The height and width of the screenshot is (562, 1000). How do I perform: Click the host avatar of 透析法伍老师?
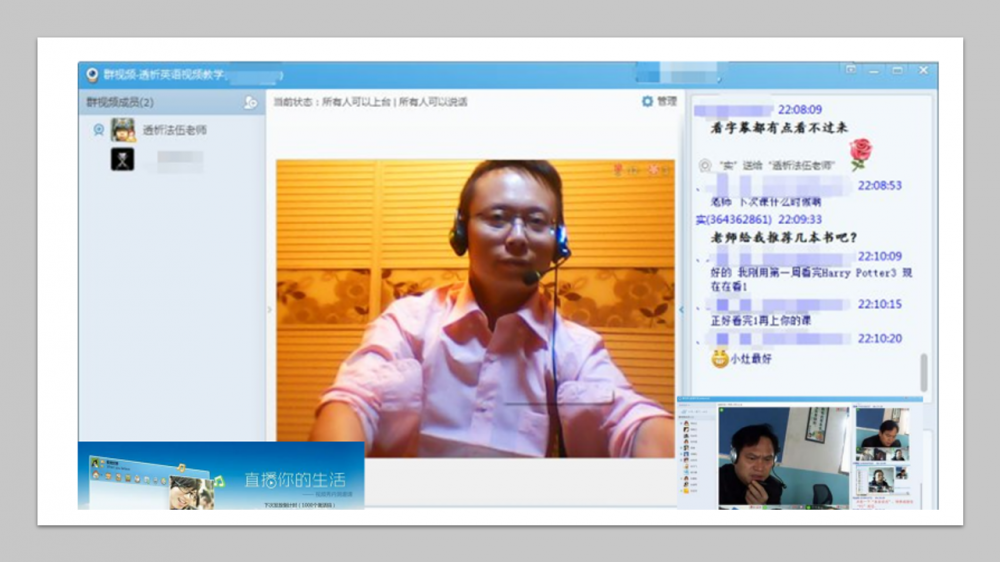pos(123,130)
